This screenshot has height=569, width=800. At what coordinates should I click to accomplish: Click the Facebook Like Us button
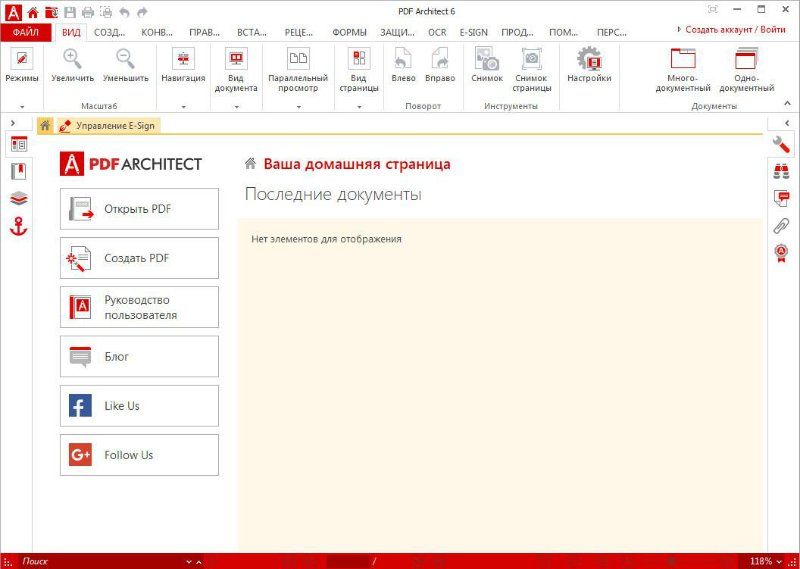[x=139, y=406]
